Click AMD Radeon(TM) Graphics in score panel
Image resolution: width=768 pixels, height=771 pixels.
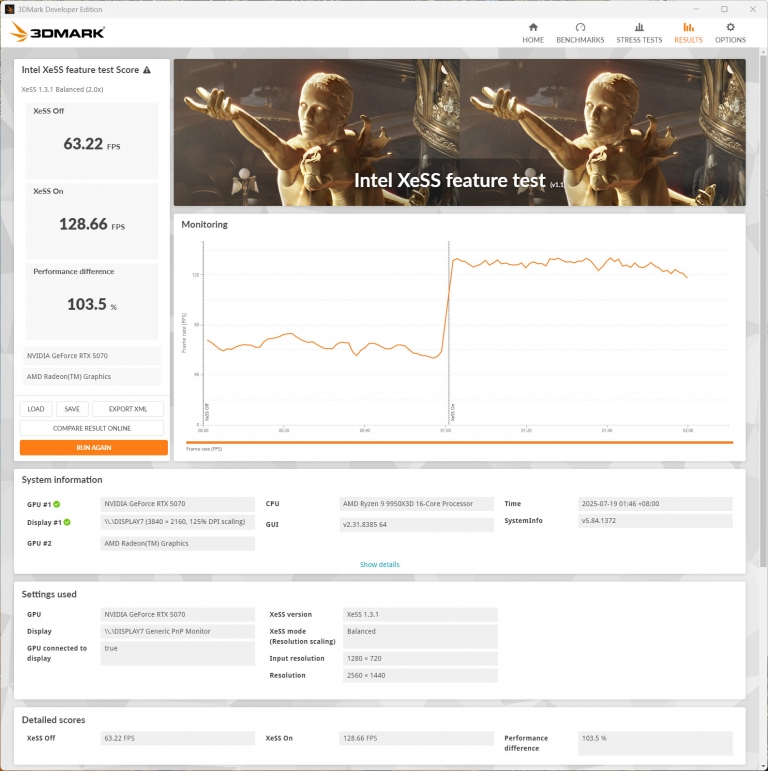(92, 377)
